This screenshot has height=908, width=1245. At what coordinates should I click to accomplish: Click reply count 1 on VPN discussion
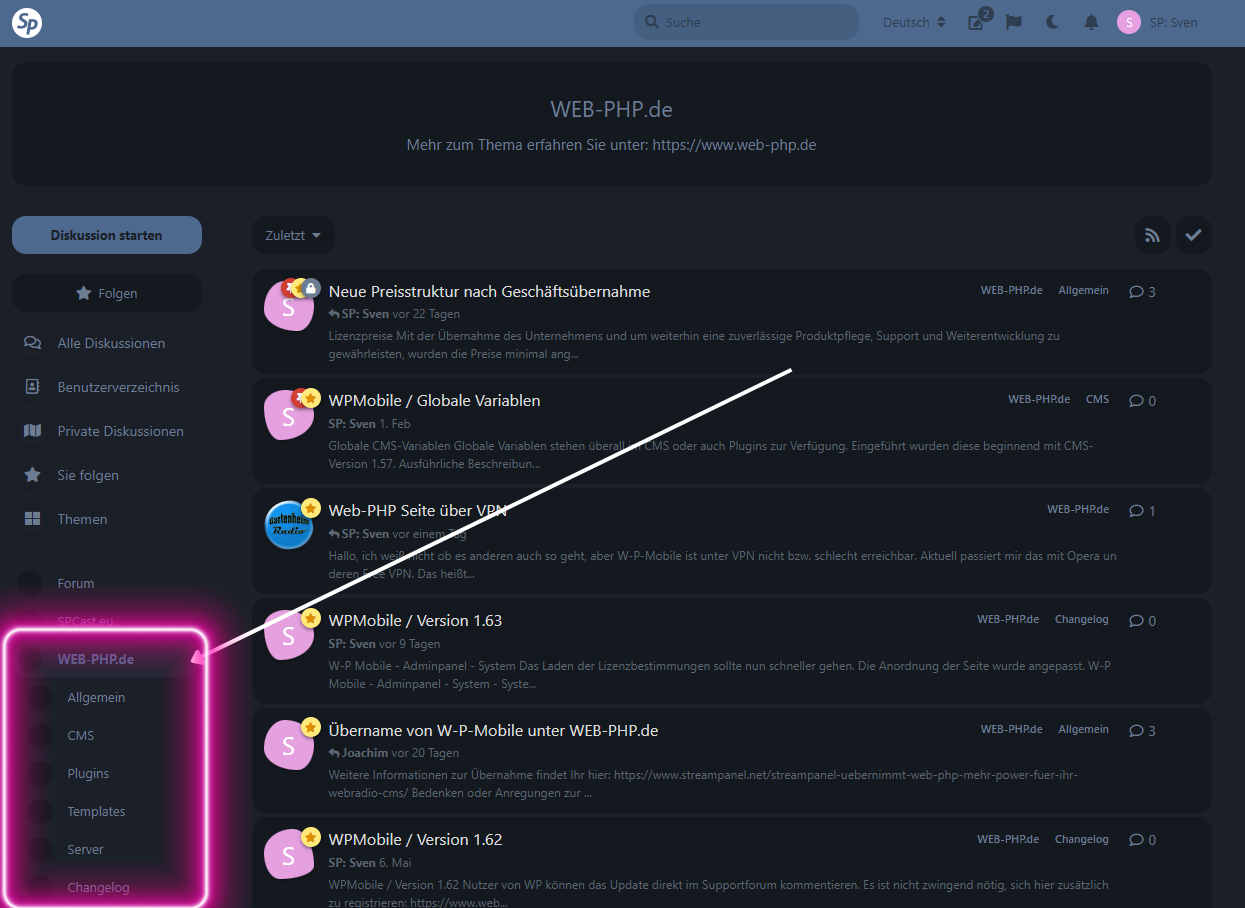pyautogui.click(x=1142, y=511)
